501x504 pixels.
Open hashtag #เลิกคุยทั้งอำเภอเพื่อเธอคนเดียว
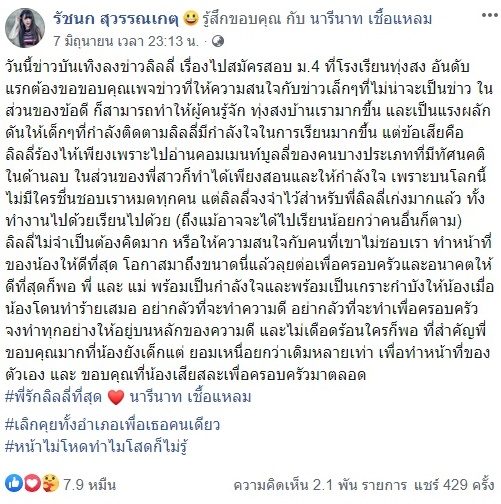point(113,425)
